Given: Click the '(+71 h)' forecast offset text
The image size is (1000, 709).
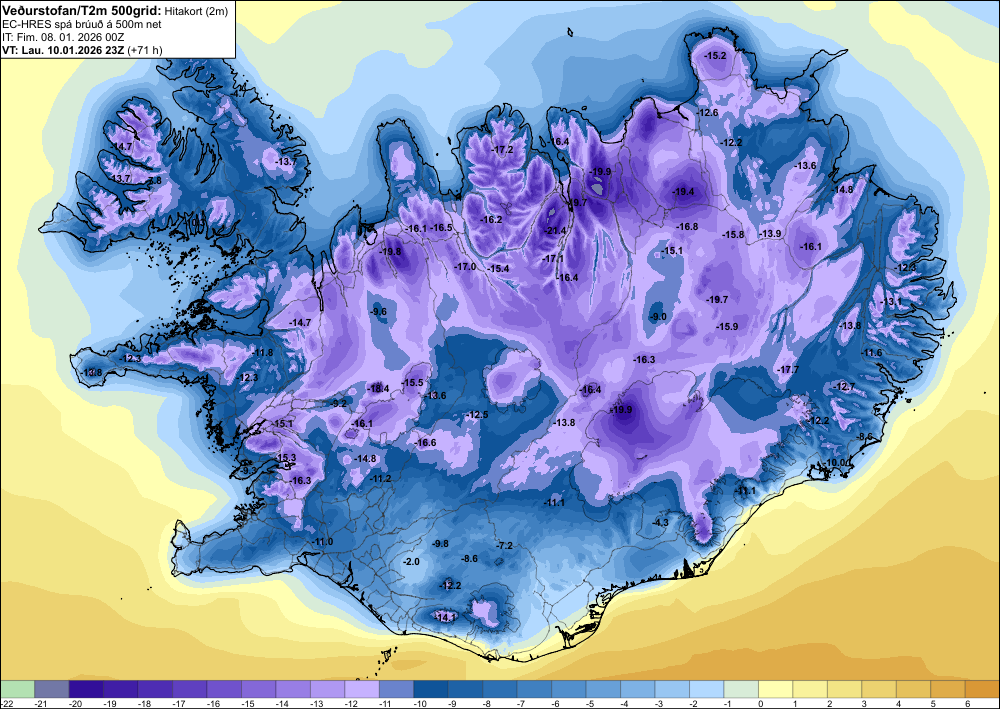Looking at the screenshot, I should pyautogui.click(x=145, y=50).
